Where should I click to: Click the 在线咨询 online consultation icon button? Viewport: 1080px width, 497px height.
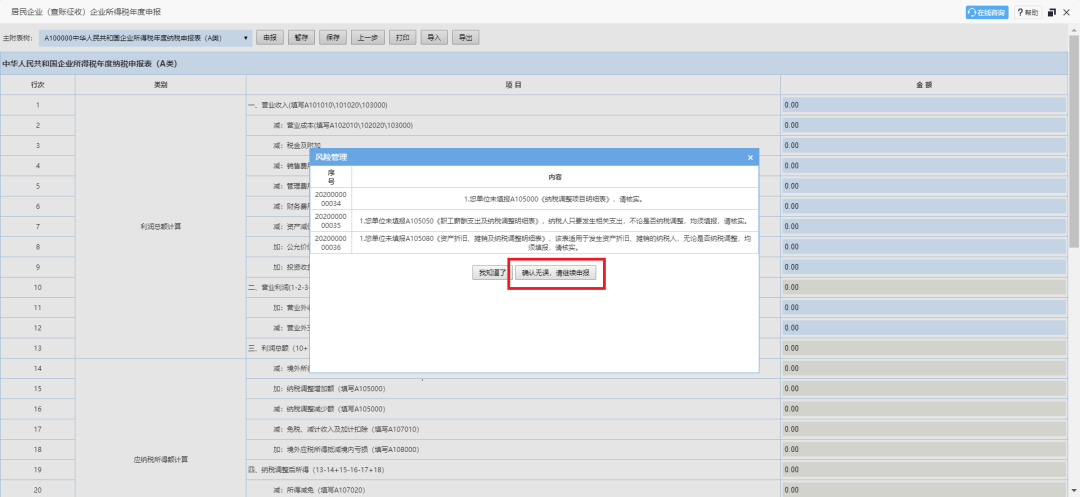[x=986, y=12]
